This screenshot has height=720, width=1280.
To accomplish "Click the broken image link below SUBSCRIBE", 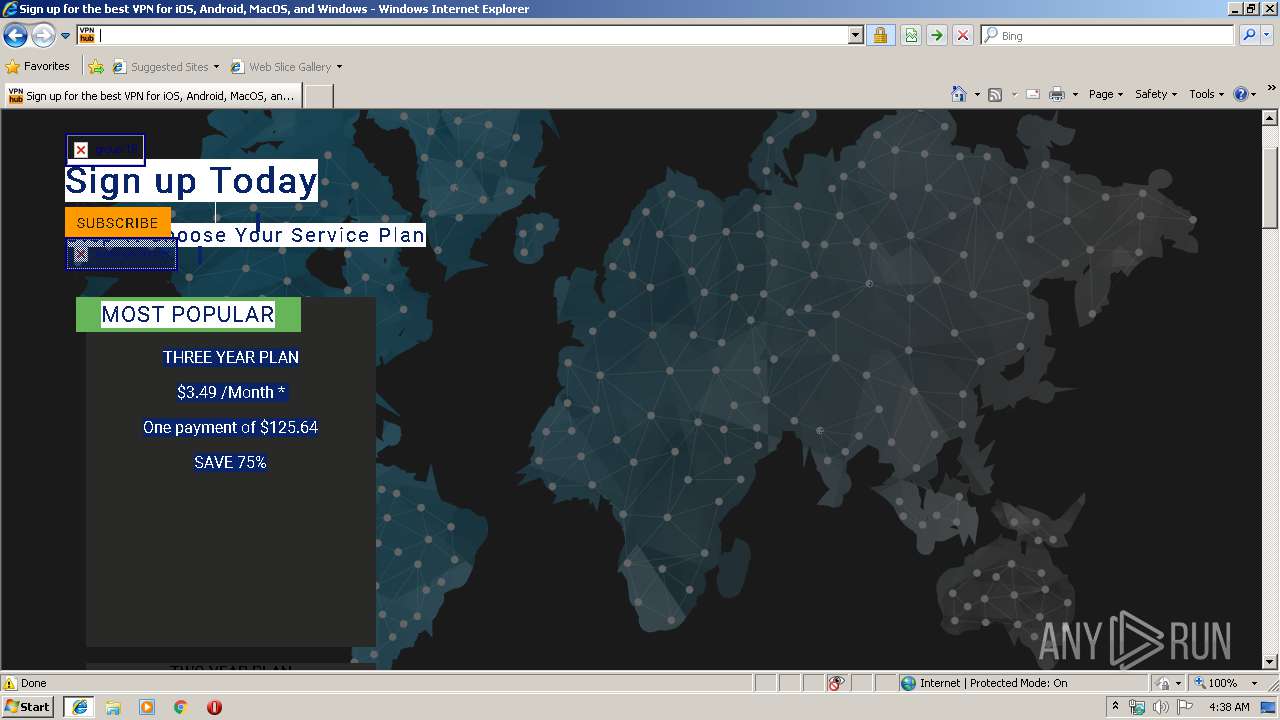I will tap(121, 254).
